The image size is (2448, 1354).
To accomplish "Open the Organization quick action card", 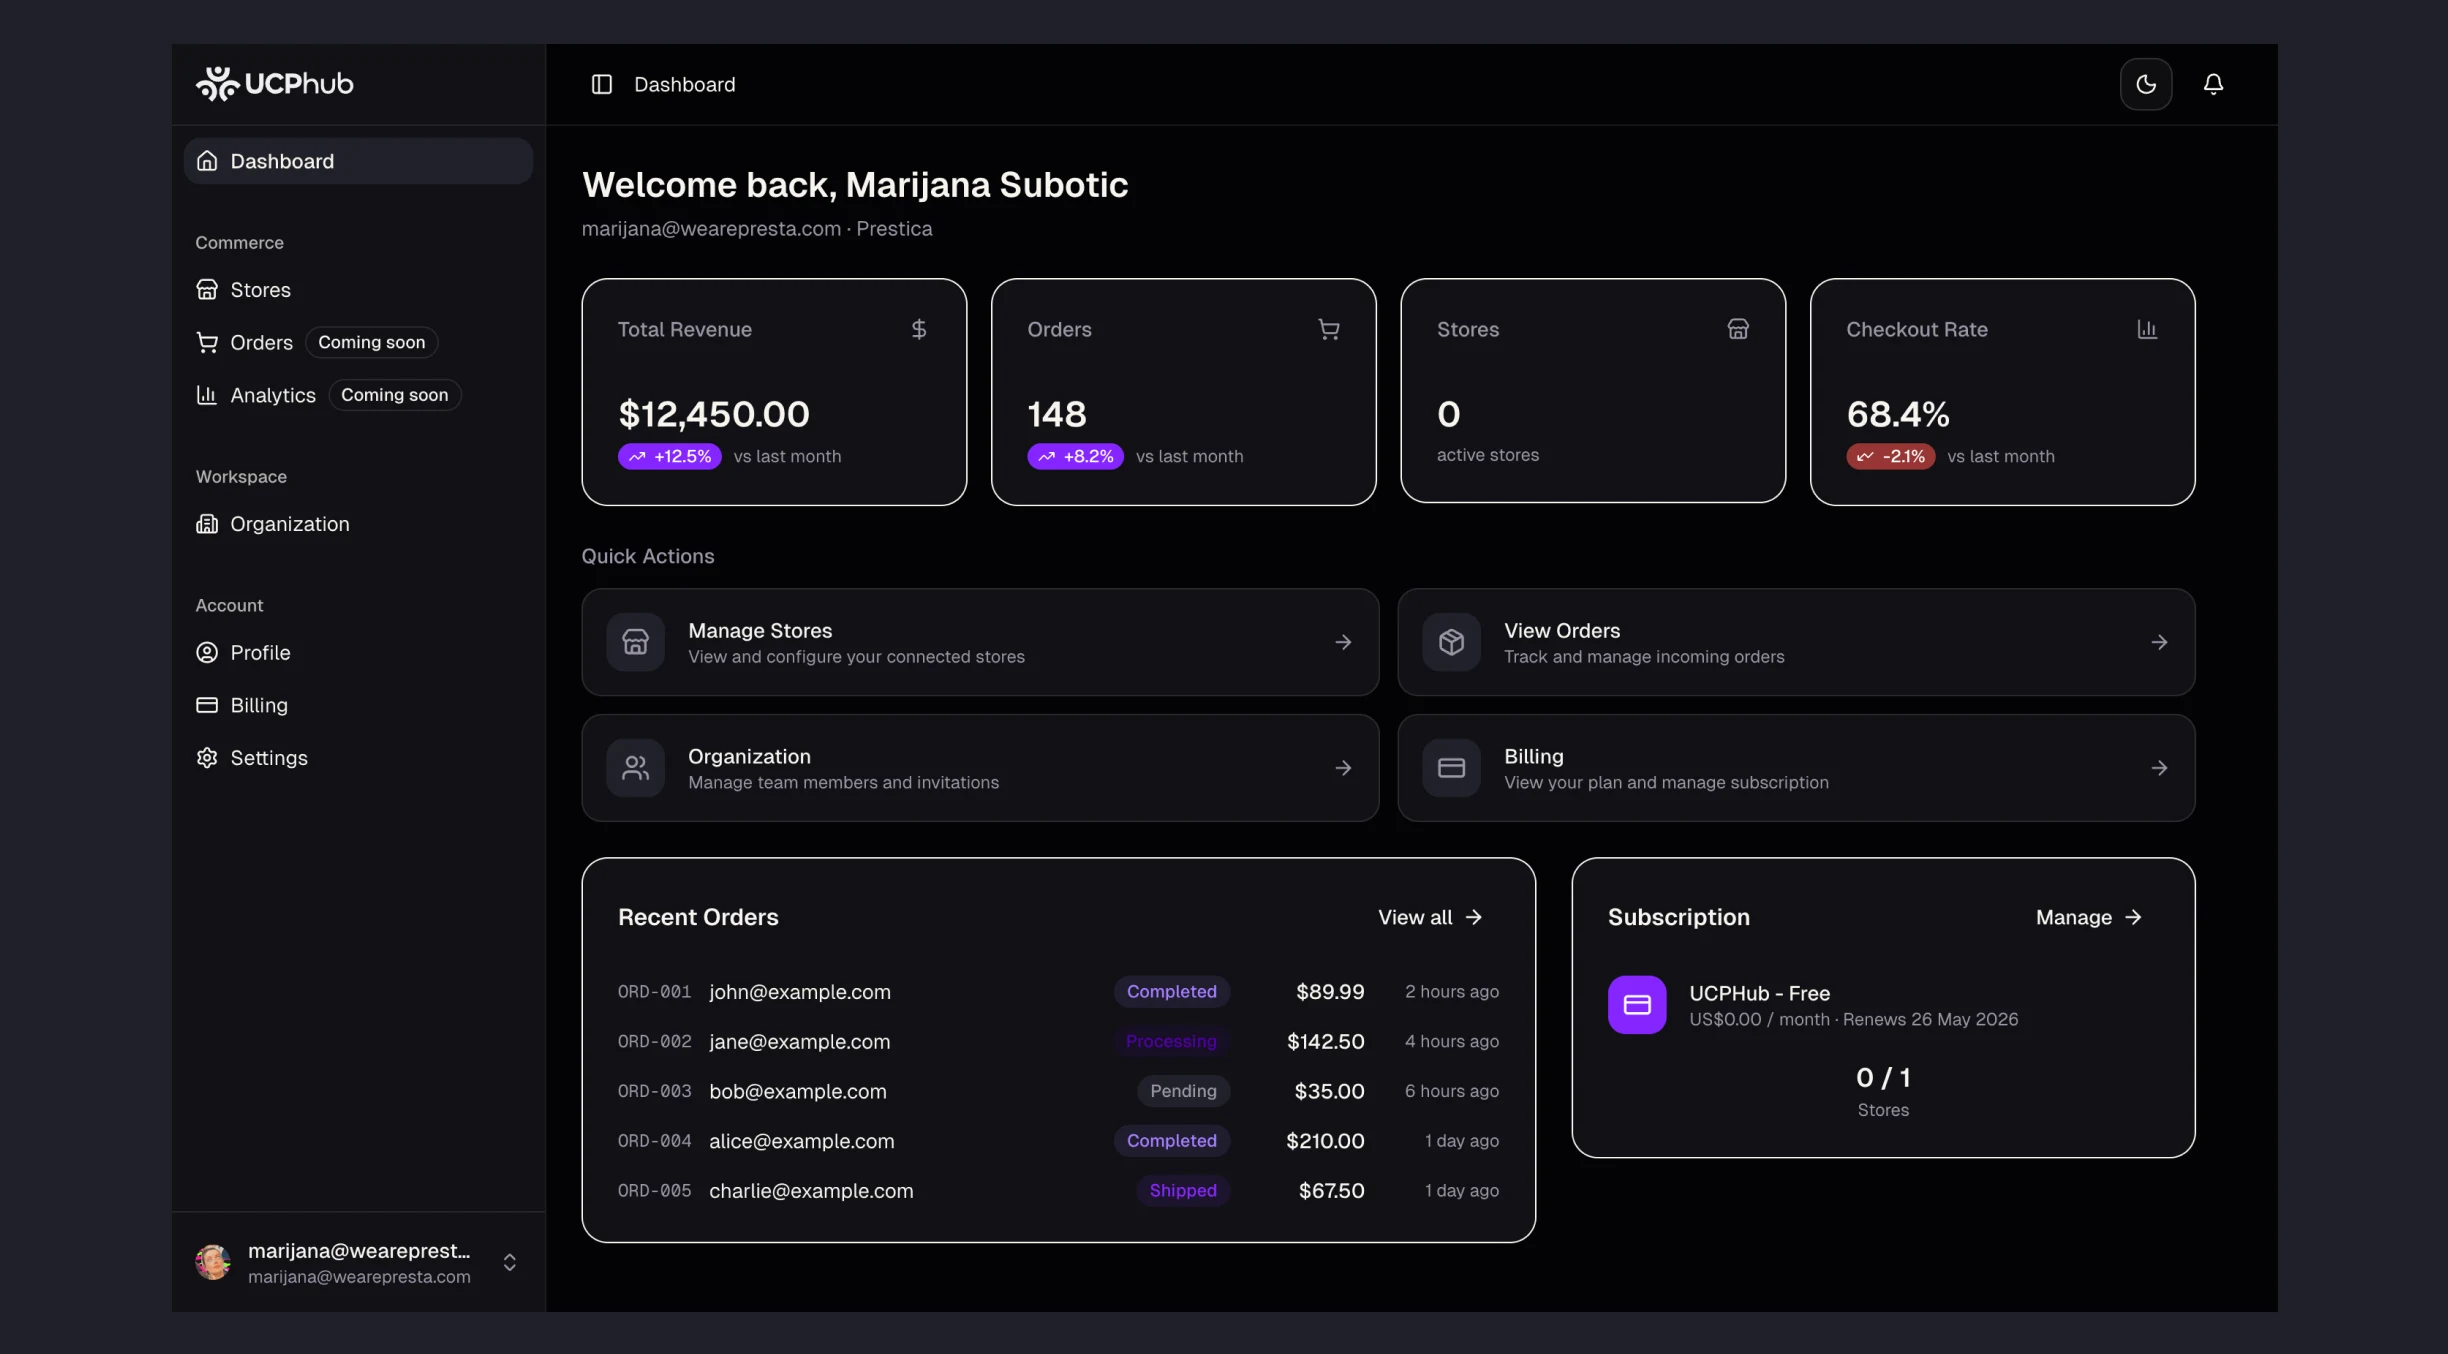I will click(980, 768).
